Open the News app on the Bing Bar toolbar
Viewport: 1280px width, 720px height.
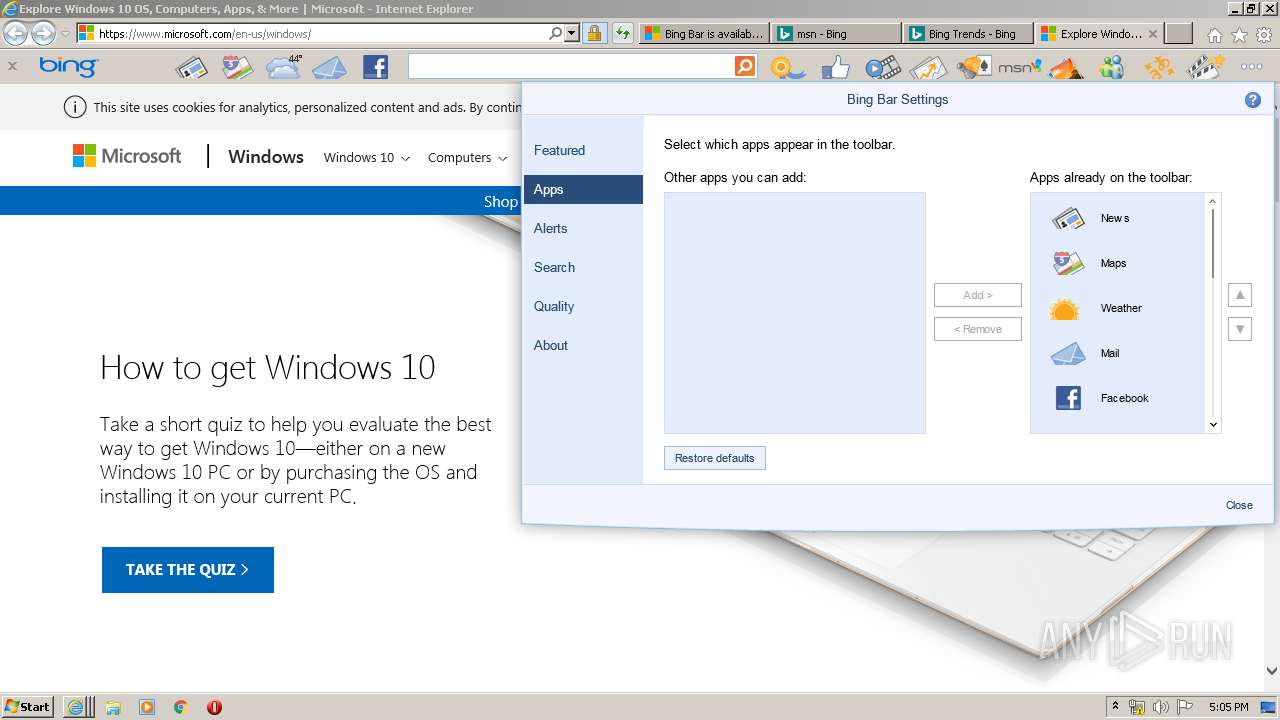coord(191,68)
